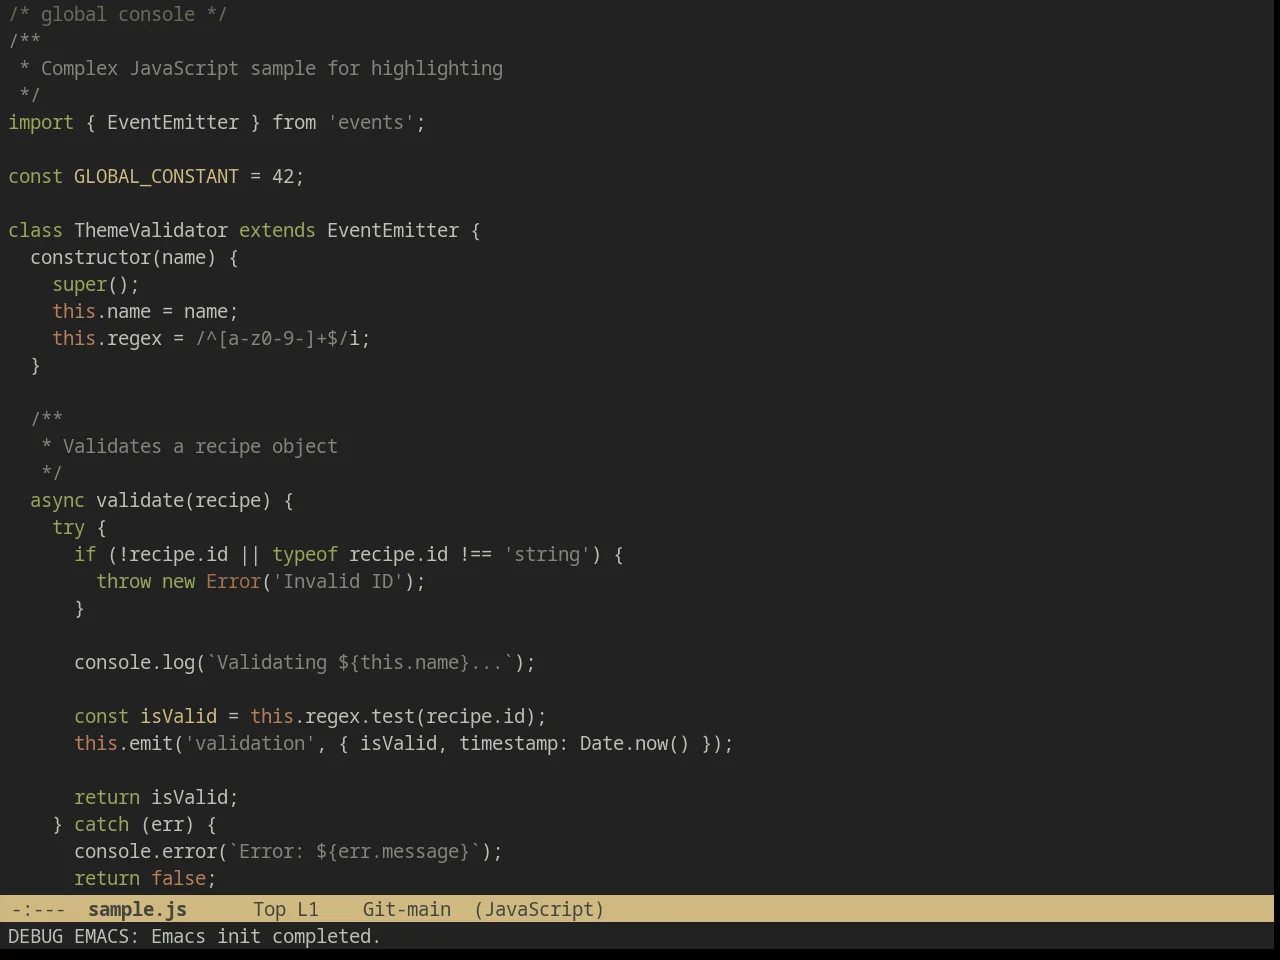Image resolution: width=1280 pixels, height=960 pixels.
Task: Click 'isValid' in the const declaration
Action: pyautogui.click(x=178, y=717)
